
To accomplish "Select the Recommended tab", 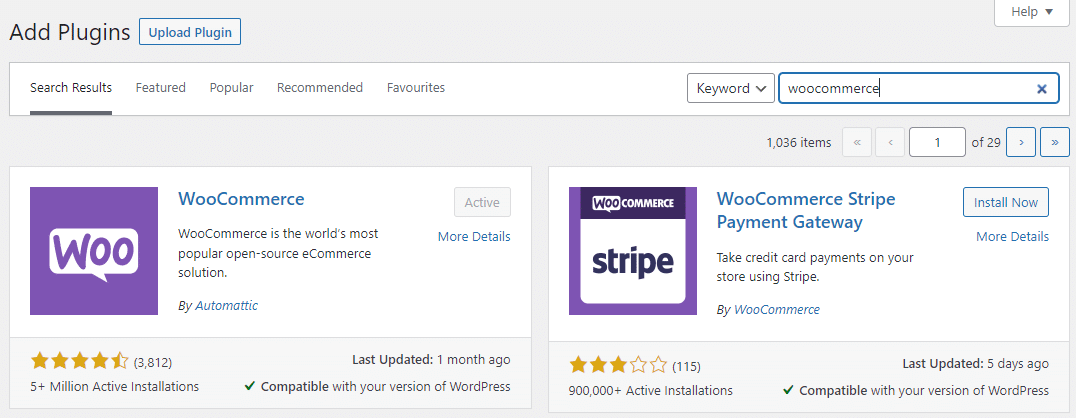I will click(320, 88).
